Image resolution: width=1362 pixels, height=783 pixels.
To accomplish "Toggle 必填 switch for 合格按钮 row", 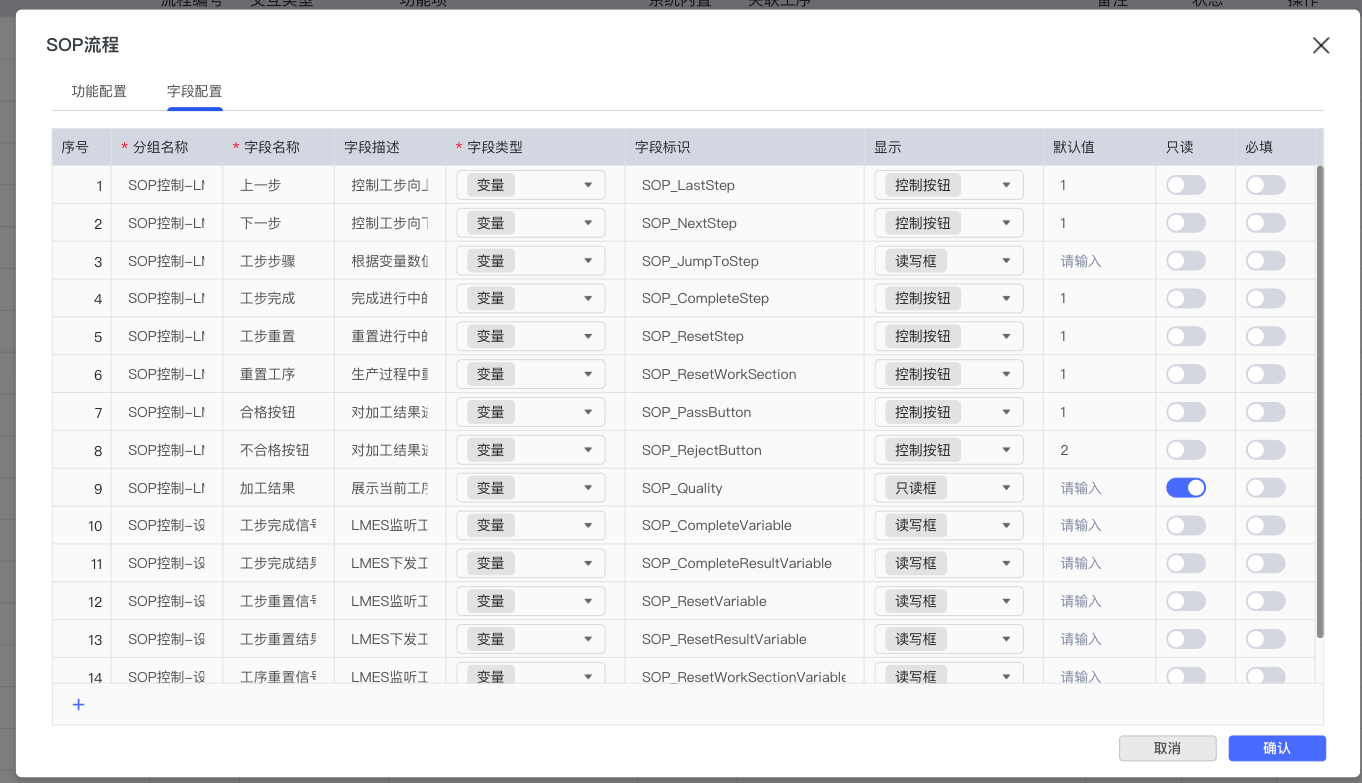I will tap(1265, 412).
